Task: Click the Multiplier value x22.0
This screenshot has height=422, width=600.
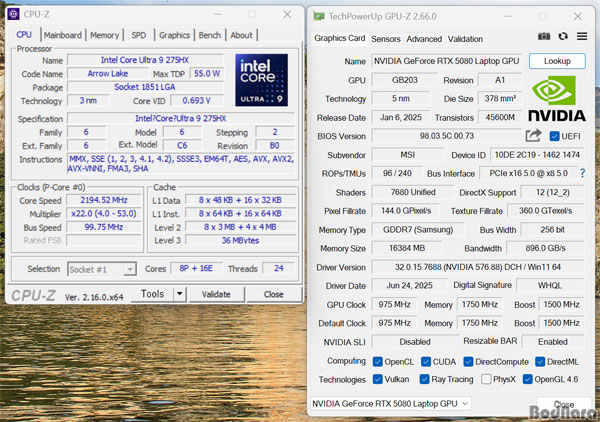Action: [104, 213]
